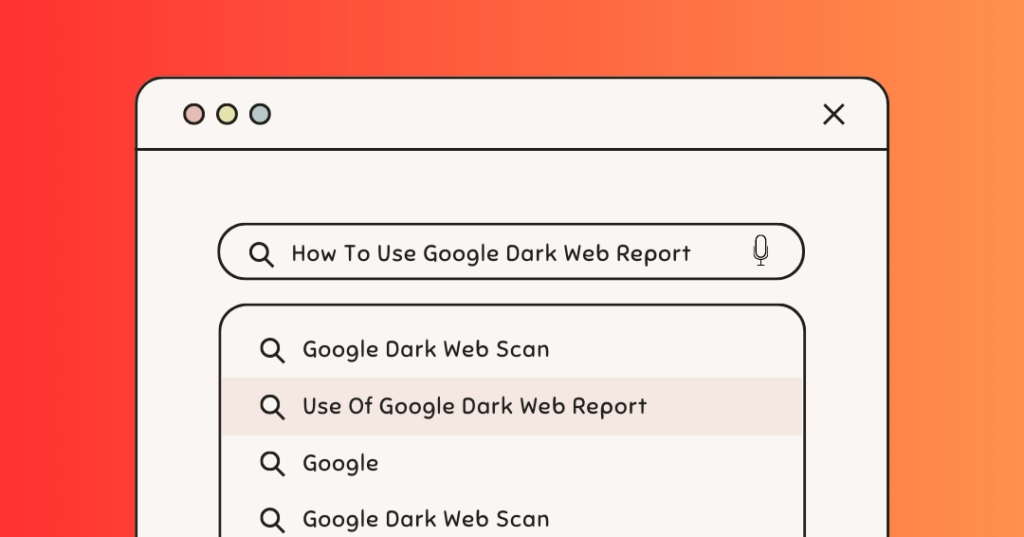
Task: Select the 'Google' suggestion
Action: pos(512,463)
